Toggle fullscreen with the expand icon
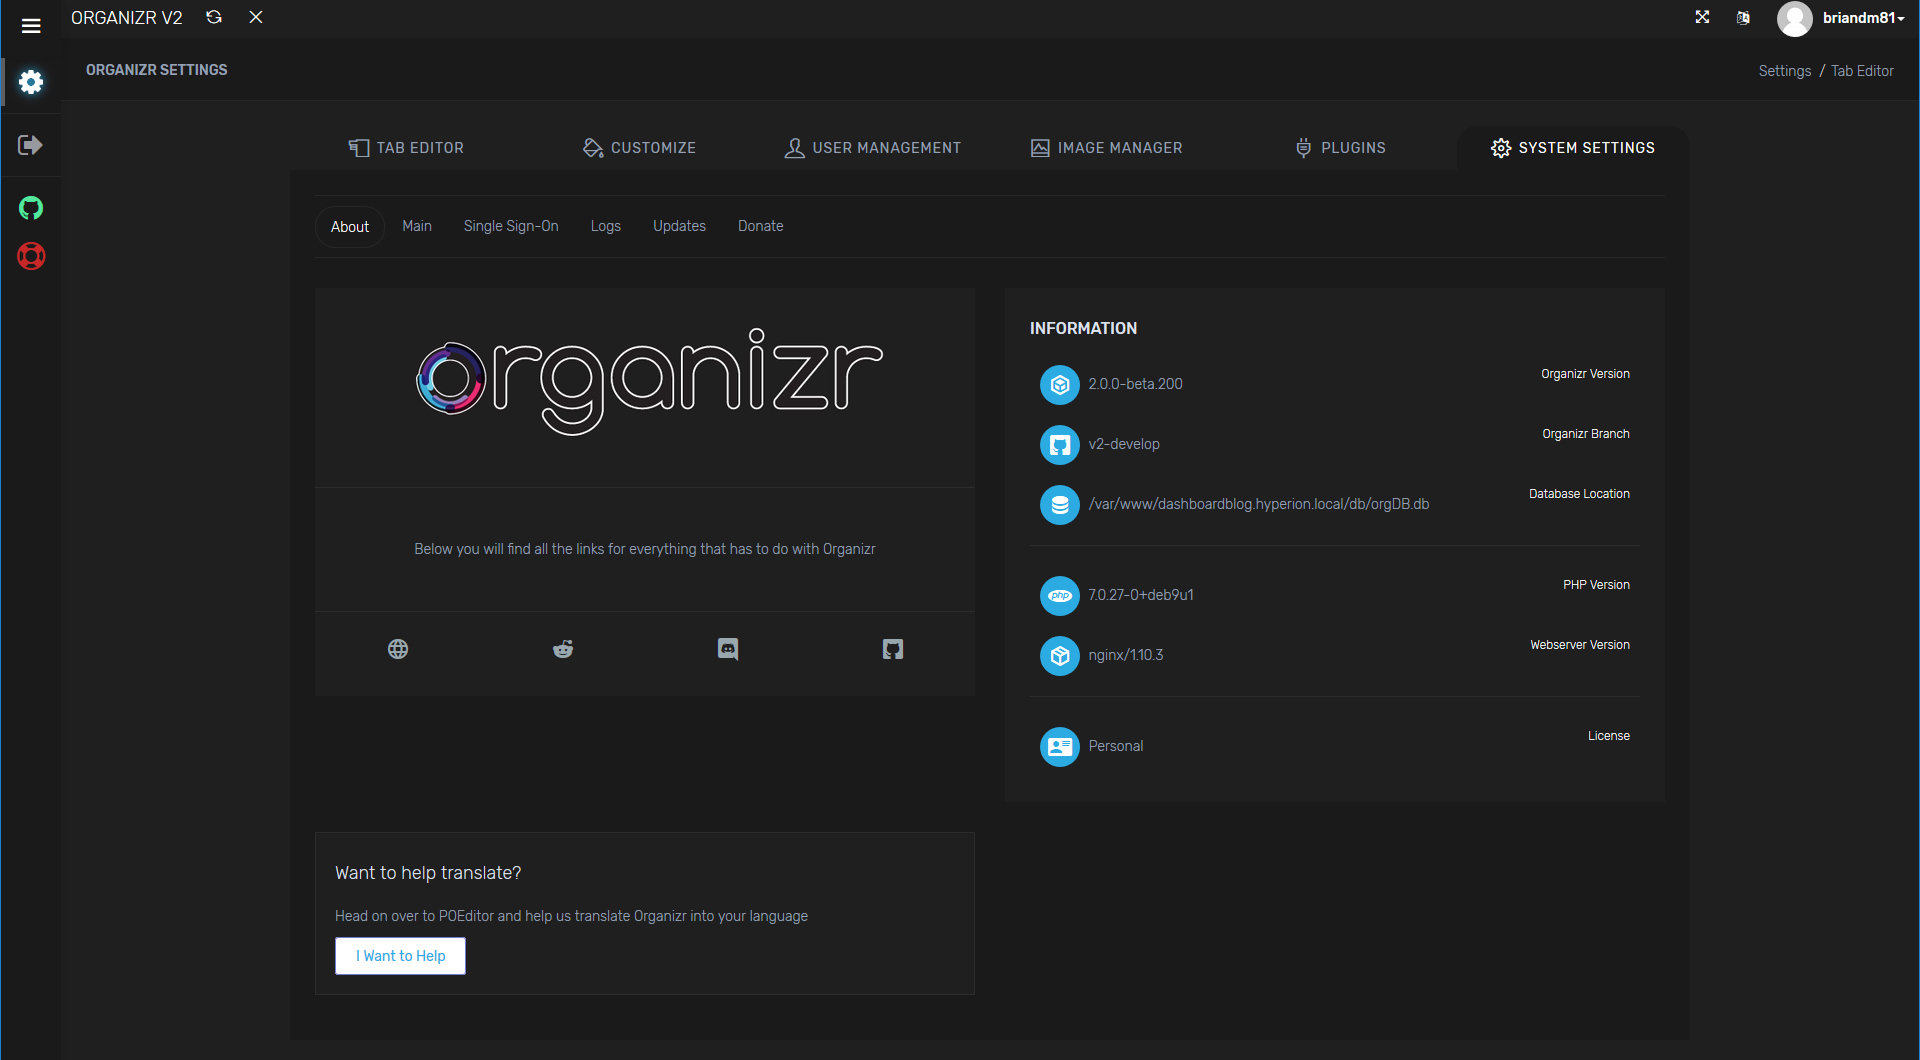The height and width of the screenshot is (1060, 1920). click(1702, 17)
